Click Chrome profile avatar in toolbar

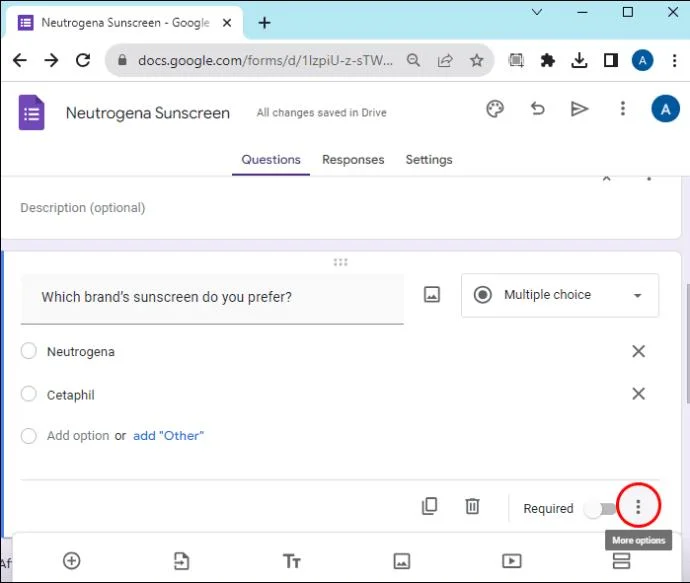[x=642, y=60]
